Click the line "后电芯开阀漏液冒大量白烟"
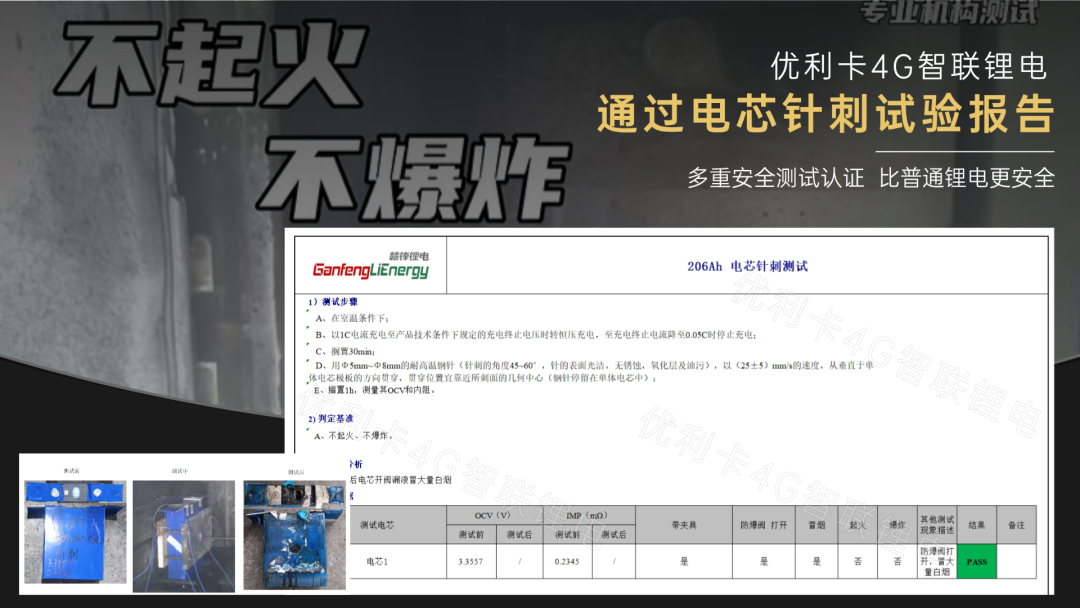1080x608 pixels. tap(401, 481)
